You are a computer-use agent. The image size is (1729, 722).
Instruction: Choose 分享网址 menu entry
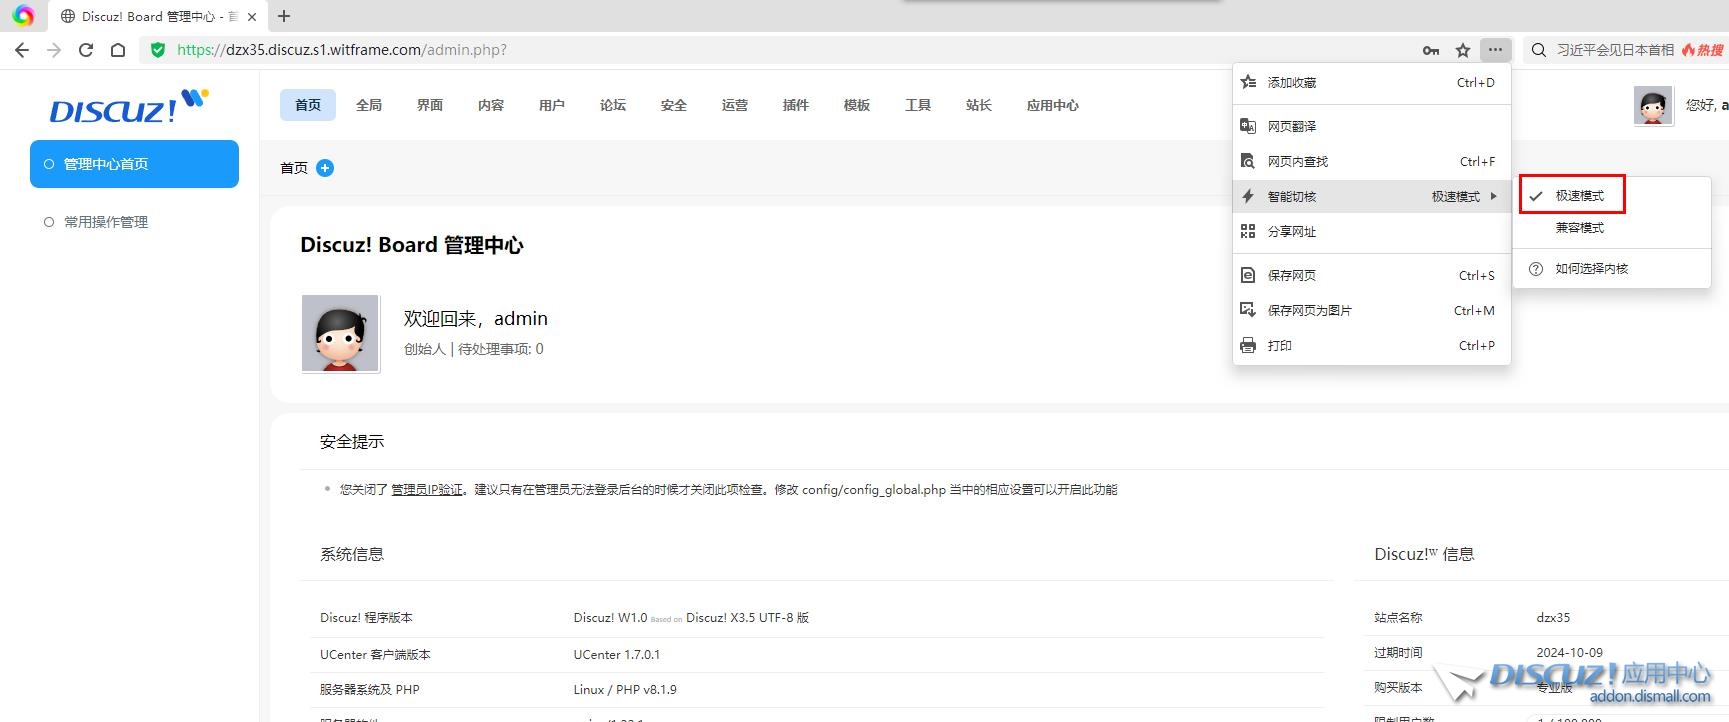[1371, 231]
